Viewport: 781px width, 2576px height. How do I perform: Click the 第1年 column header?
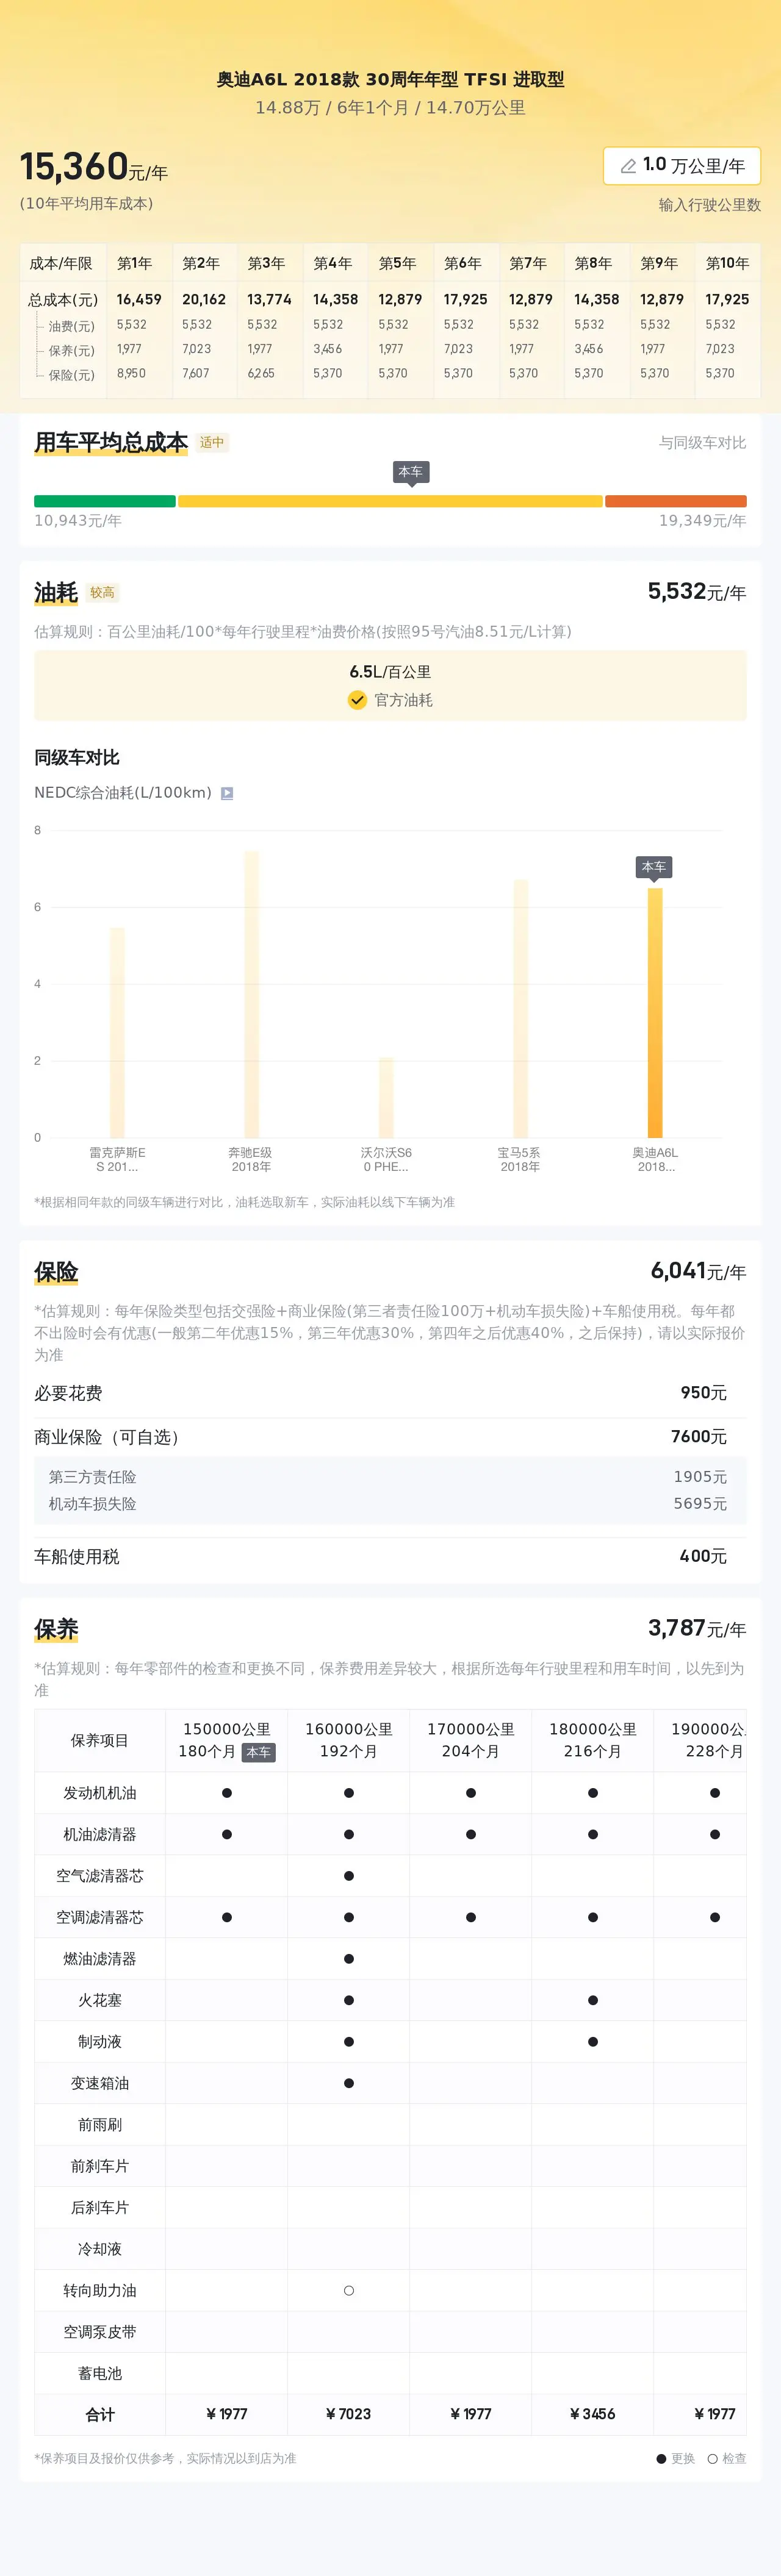click(x=134, y=263)
